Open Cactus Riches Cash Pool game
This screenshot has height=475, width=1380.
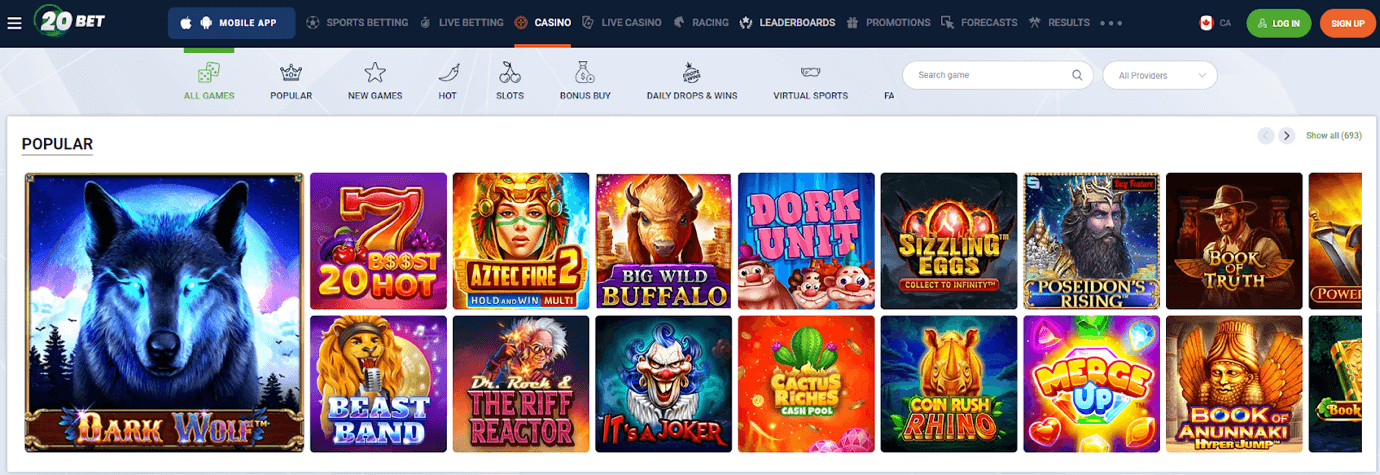806,384
